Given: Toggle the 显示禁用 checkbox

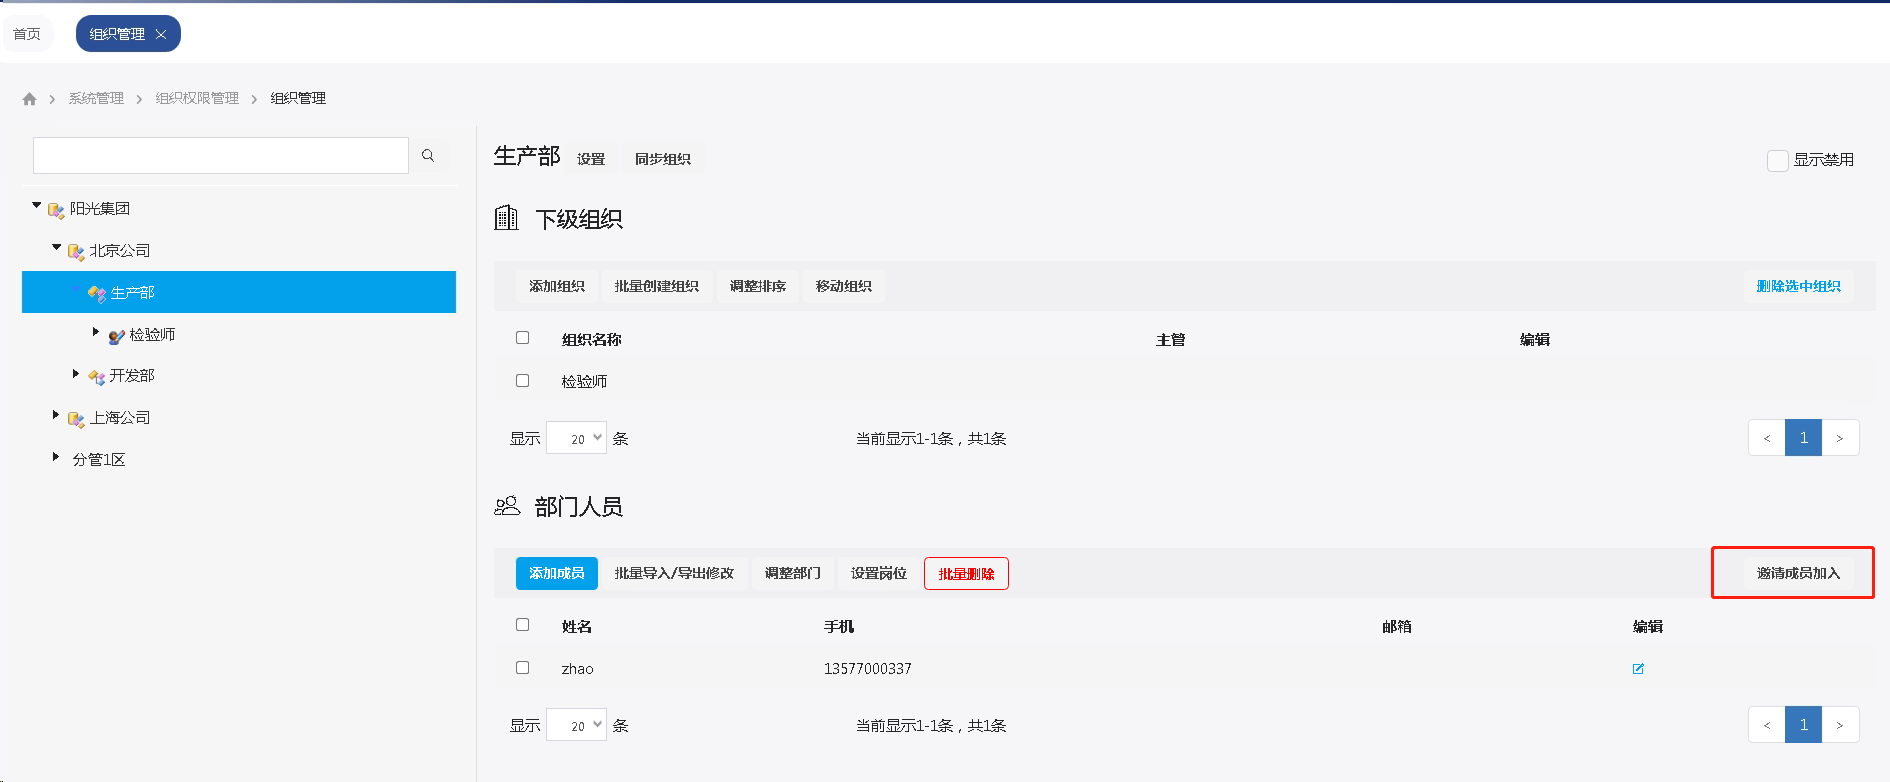Looking at the screenshot, I should pyautogui.click(x=1777, y=160).
